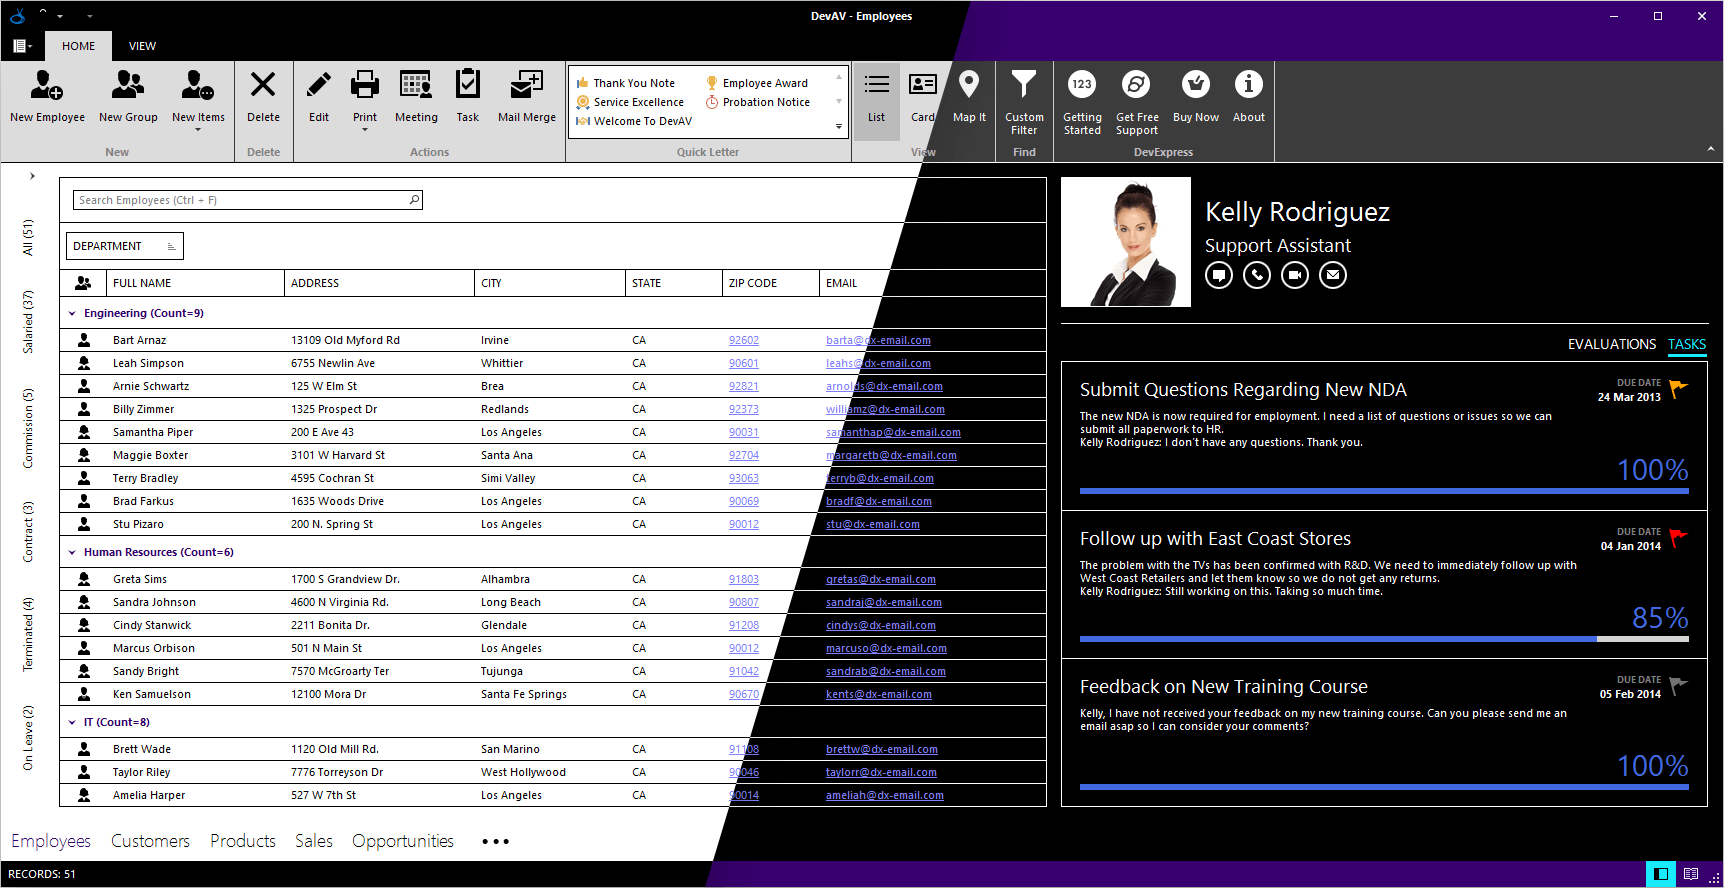Switch to the EVALUATIONS tab
This screenshot has width=1724, height=888.
pos(1611,344)
